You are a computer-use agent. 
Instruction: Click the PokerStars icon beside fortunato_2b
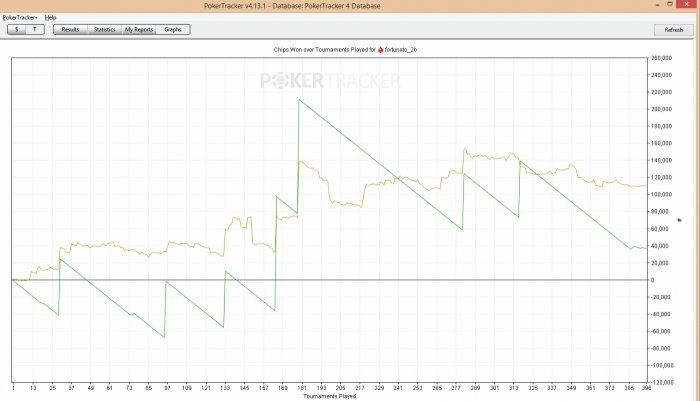[x=380, y=50]
